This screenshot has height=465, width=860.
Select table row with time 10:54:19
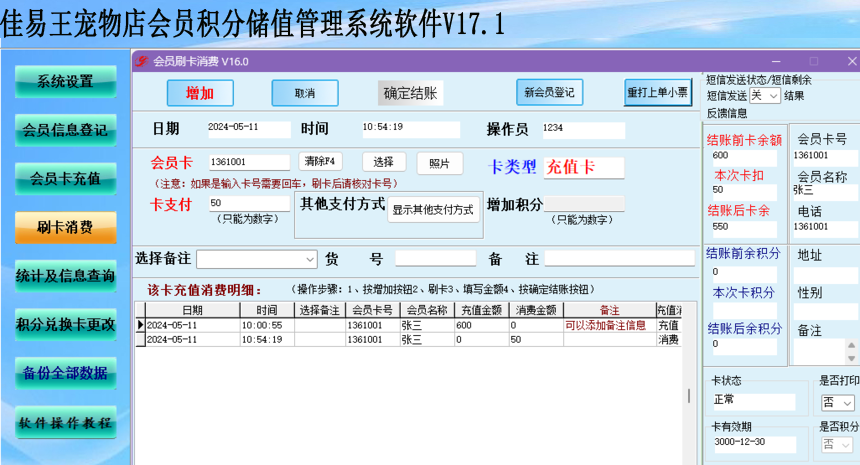coord(409,339)
